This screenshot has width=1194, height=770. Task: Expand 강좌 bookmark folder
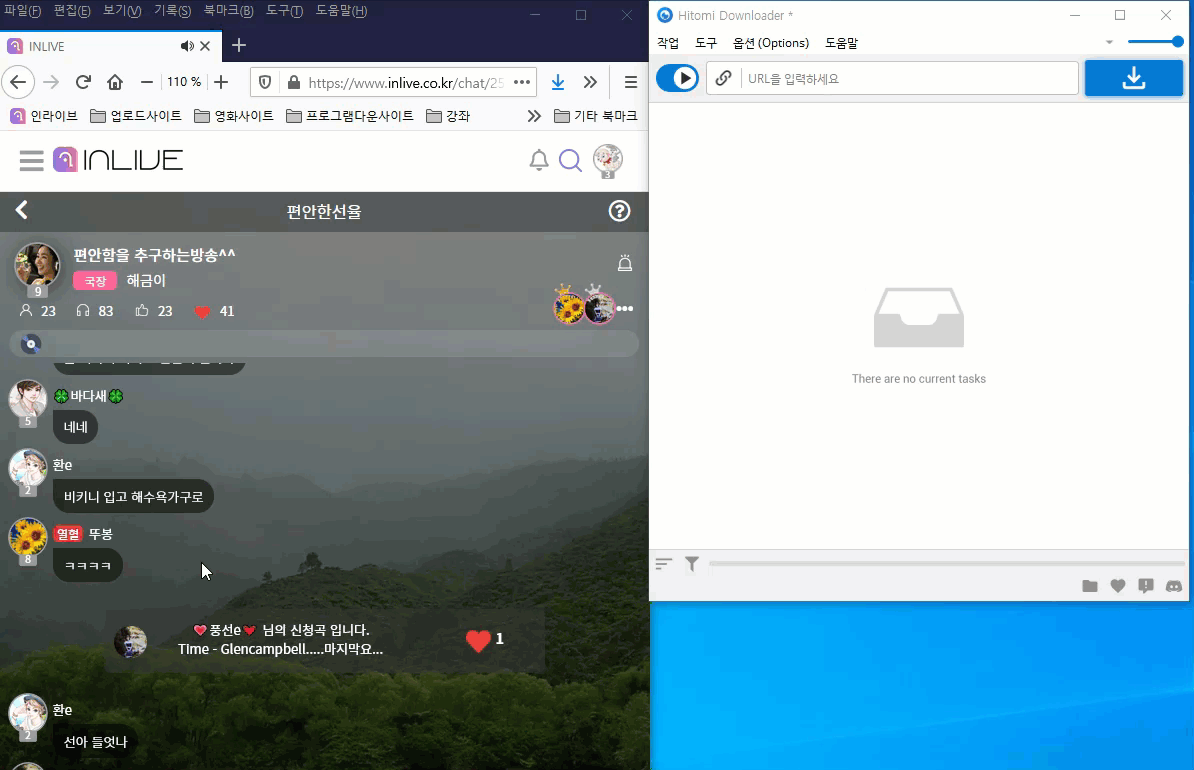tap(448, 116)
